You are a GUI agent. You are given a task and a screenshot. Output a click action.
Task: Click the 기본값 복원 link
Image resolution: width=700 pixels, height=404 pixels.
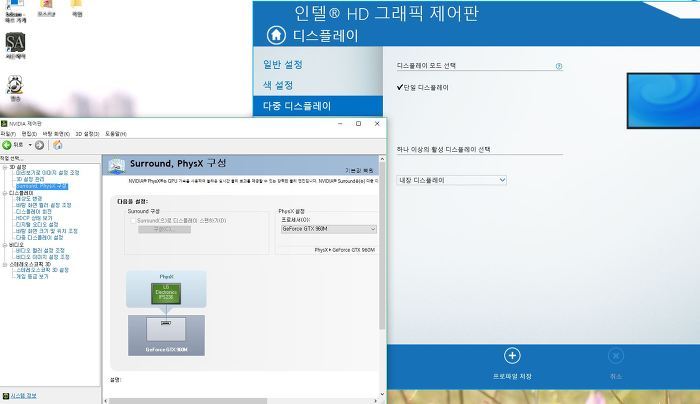[x=359, y=171]
